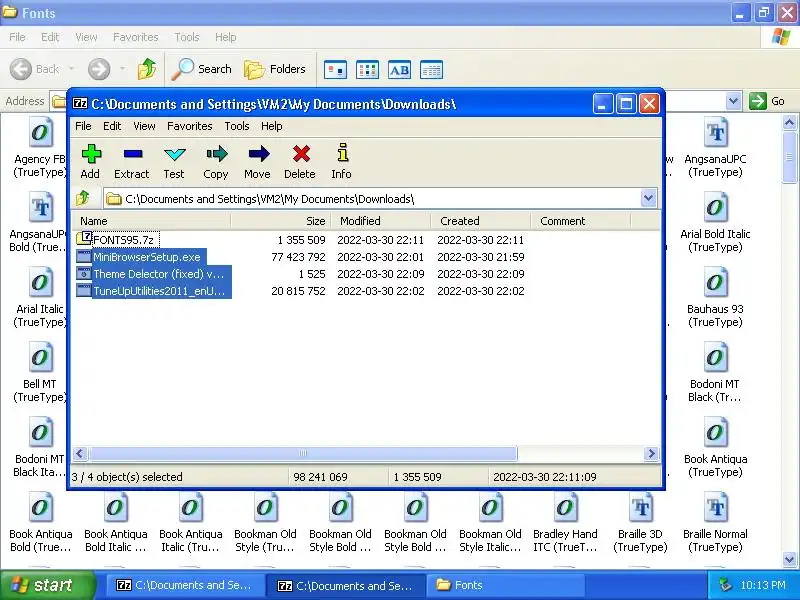The height and width of the screenshot is (600, 800).
Task: Select the FONTS95.7z archive
Action: coord(123,240)
